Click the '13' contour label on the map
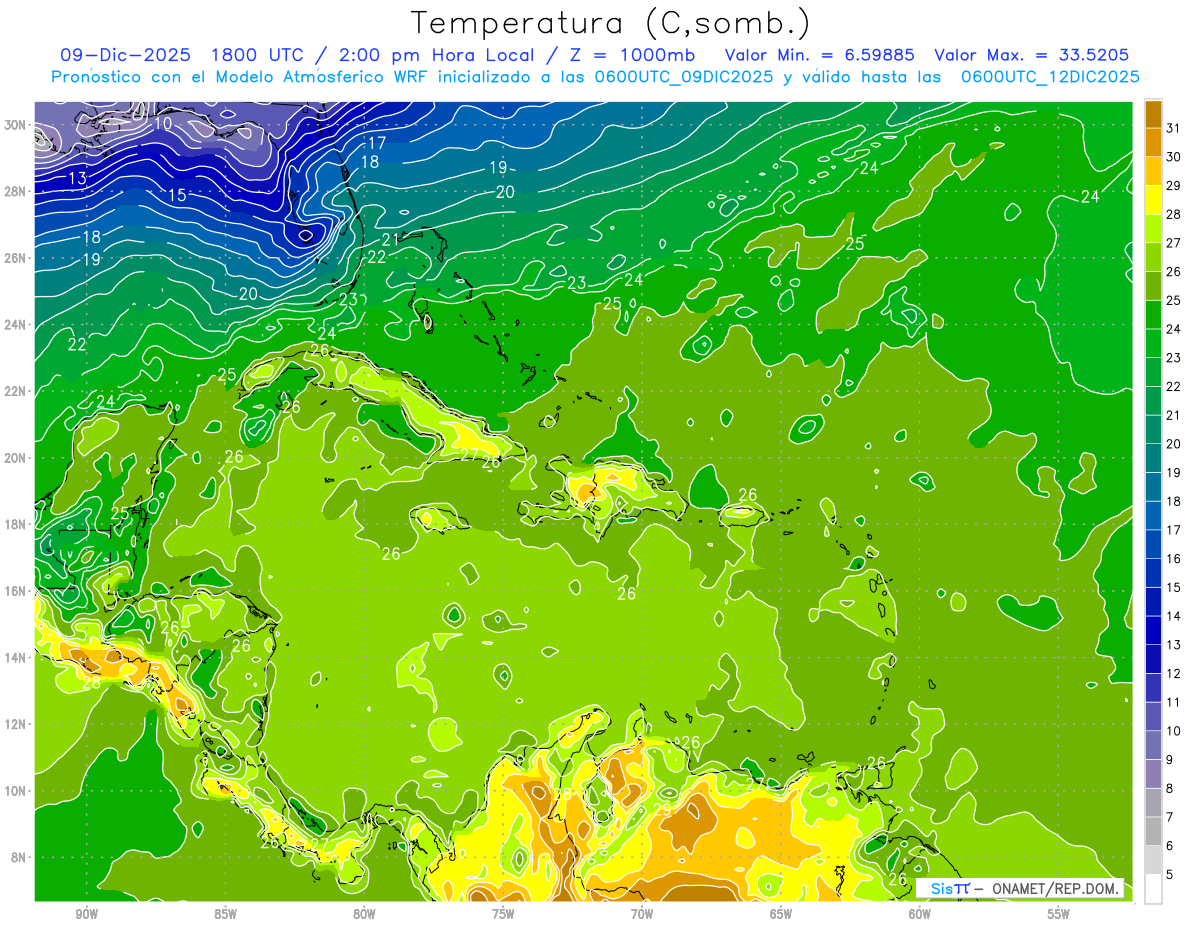Viewport: 1200px width, 927px height. tap(78, 178)
